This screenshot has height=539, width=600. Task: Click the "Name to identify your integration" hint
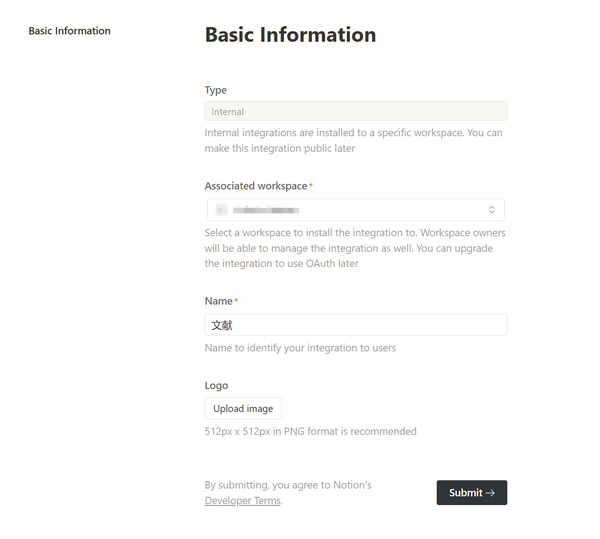[300, 348]
